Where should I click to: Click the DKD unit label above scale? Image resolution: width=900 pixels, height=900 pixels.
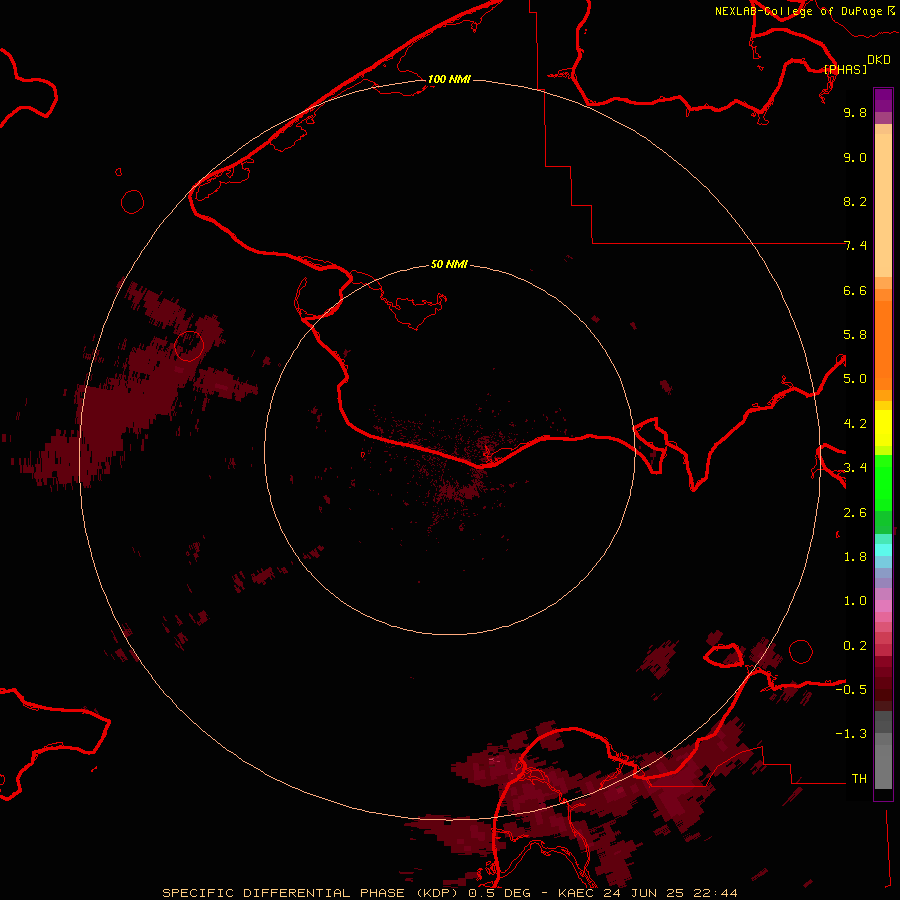879,59
